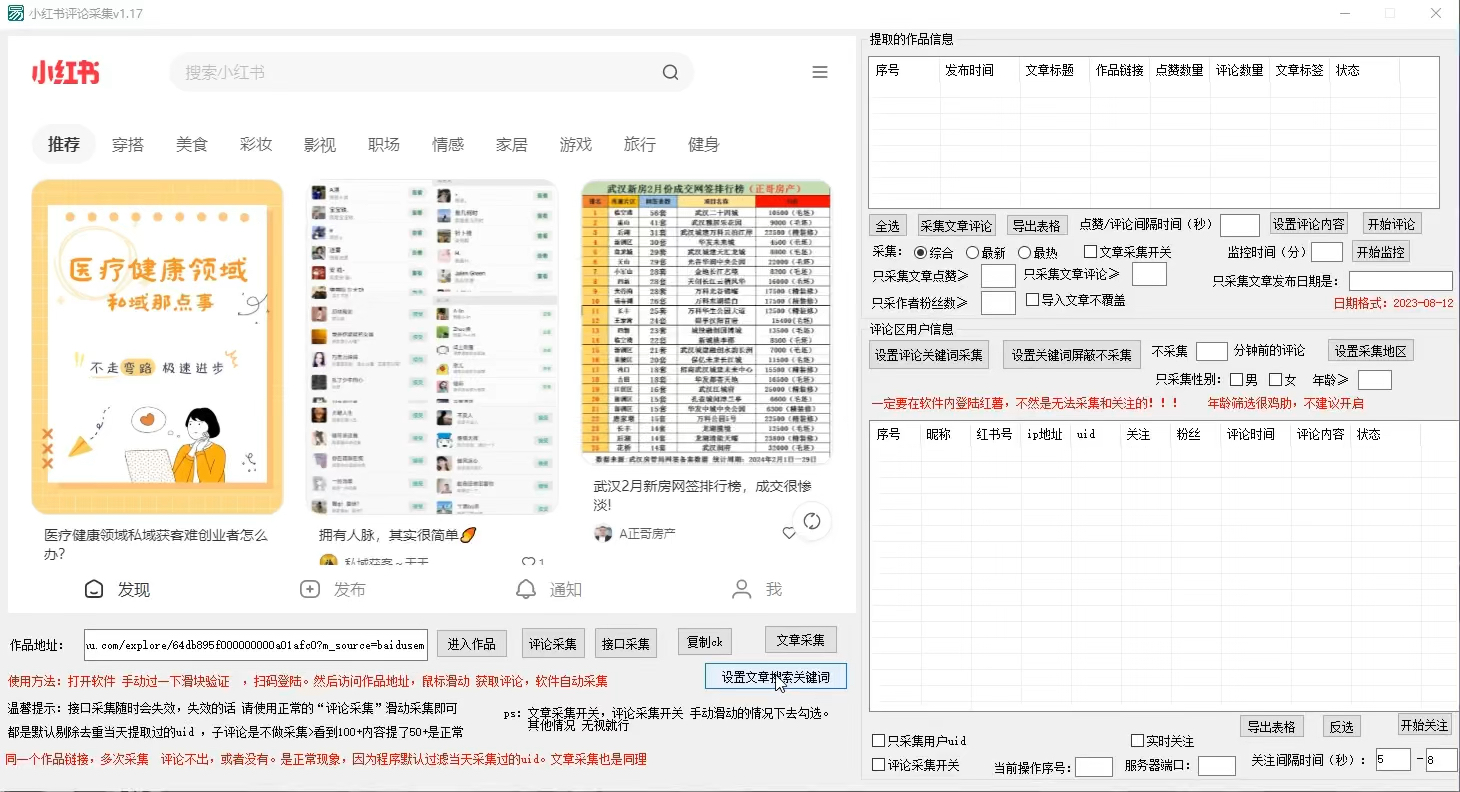Click the 发布 plus icon
The image size is (1460, 792).
[310, 589]
